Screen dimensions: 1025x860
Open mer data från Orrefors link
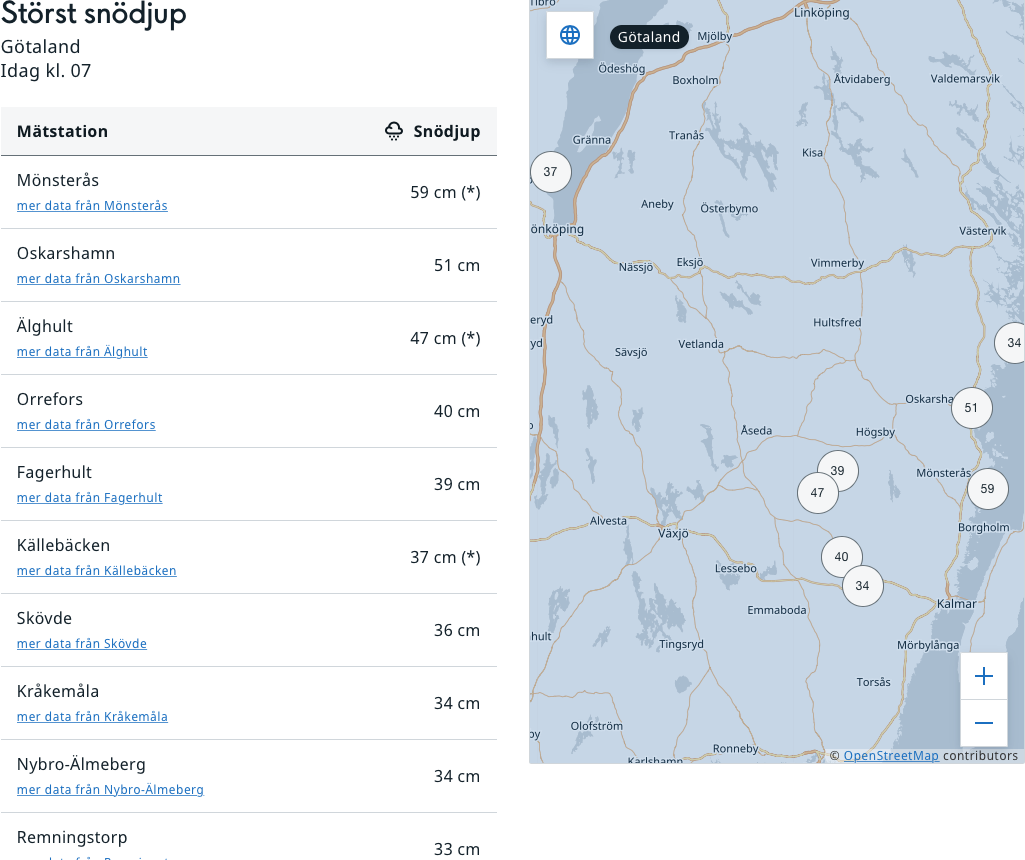[x=86, y=425]
